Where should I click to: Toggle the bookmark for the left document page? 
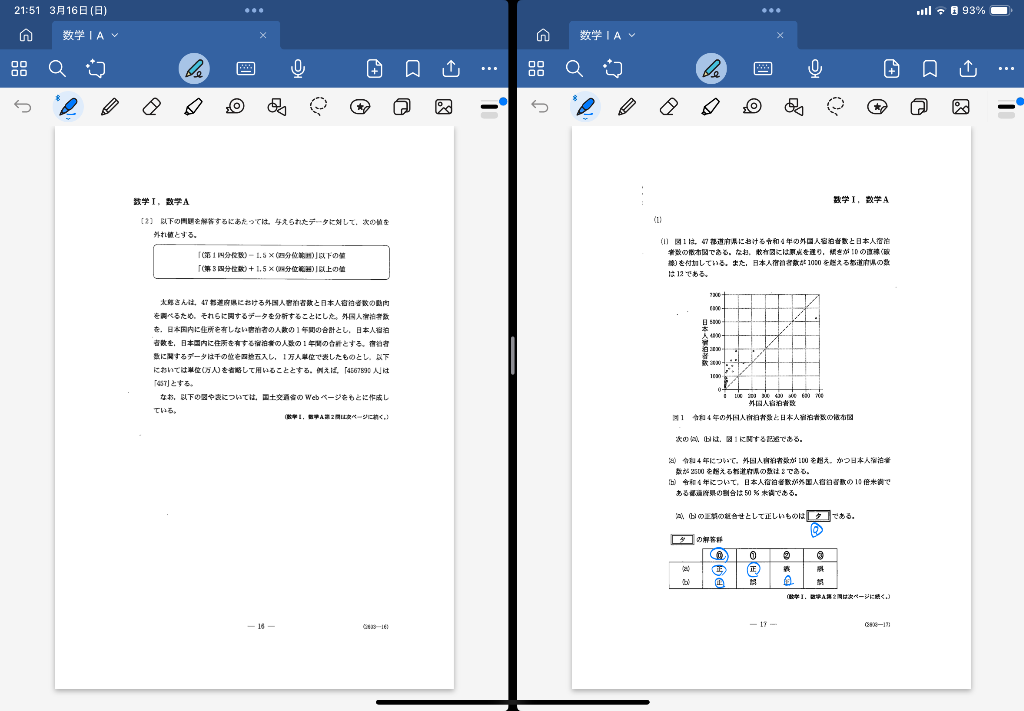coord(412,69)
